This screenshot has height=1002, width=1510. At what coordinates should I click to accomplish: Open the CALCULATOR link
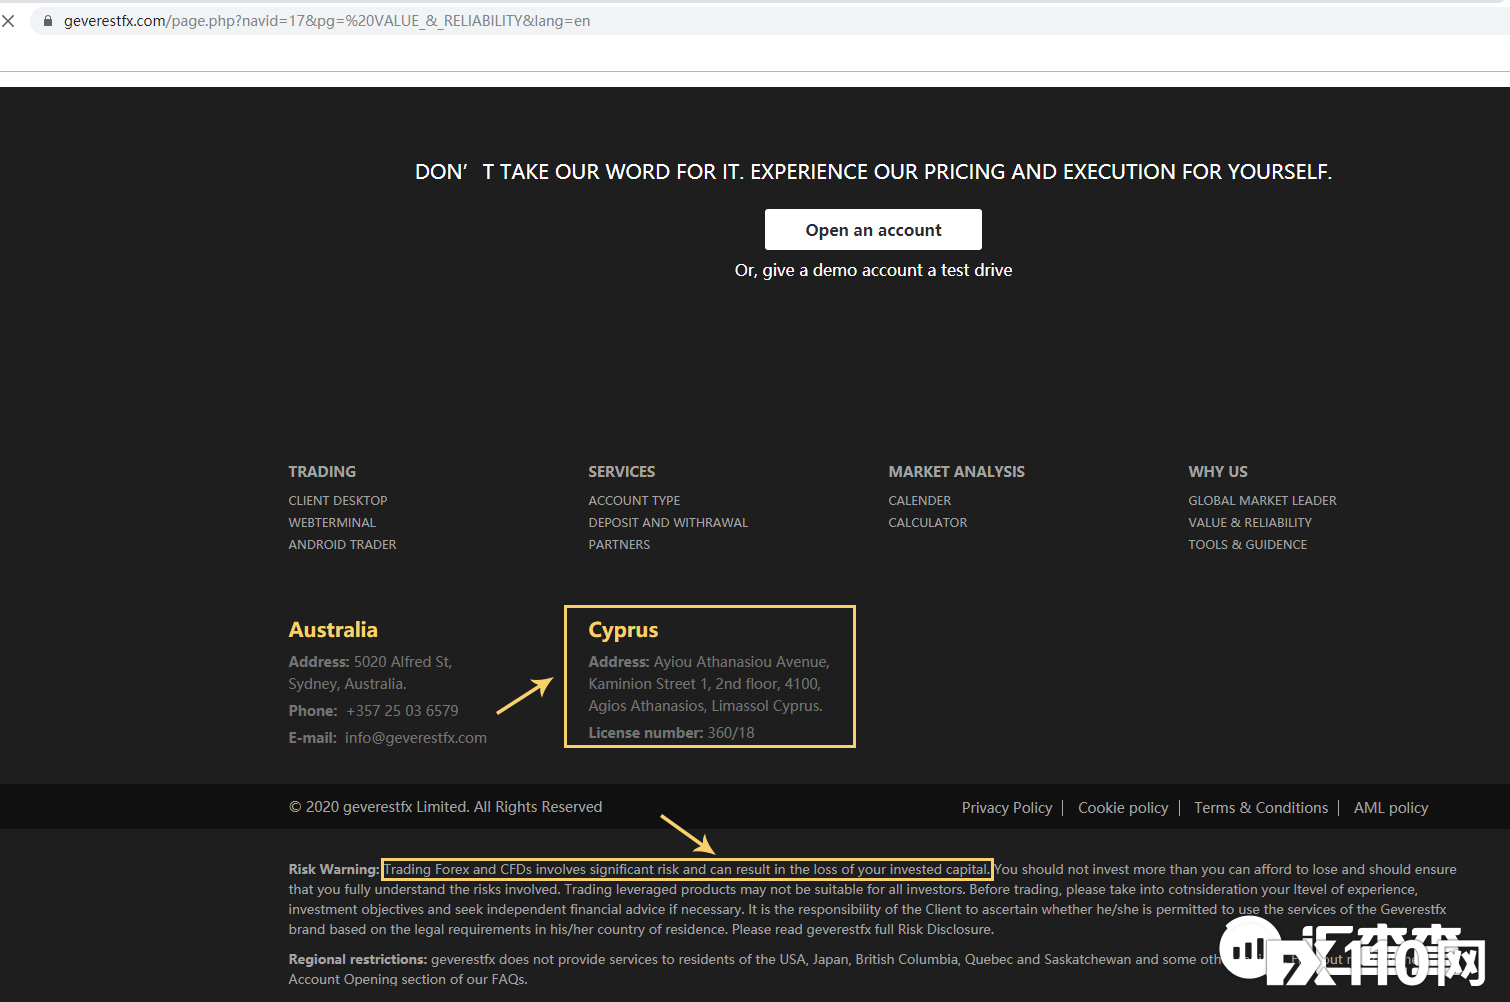click(927, 522)
